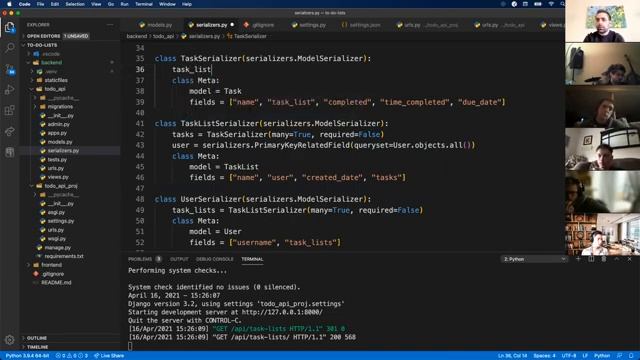Open the File menu
The height and width of the screenshot is (360, 640).
tap(40, 4)
